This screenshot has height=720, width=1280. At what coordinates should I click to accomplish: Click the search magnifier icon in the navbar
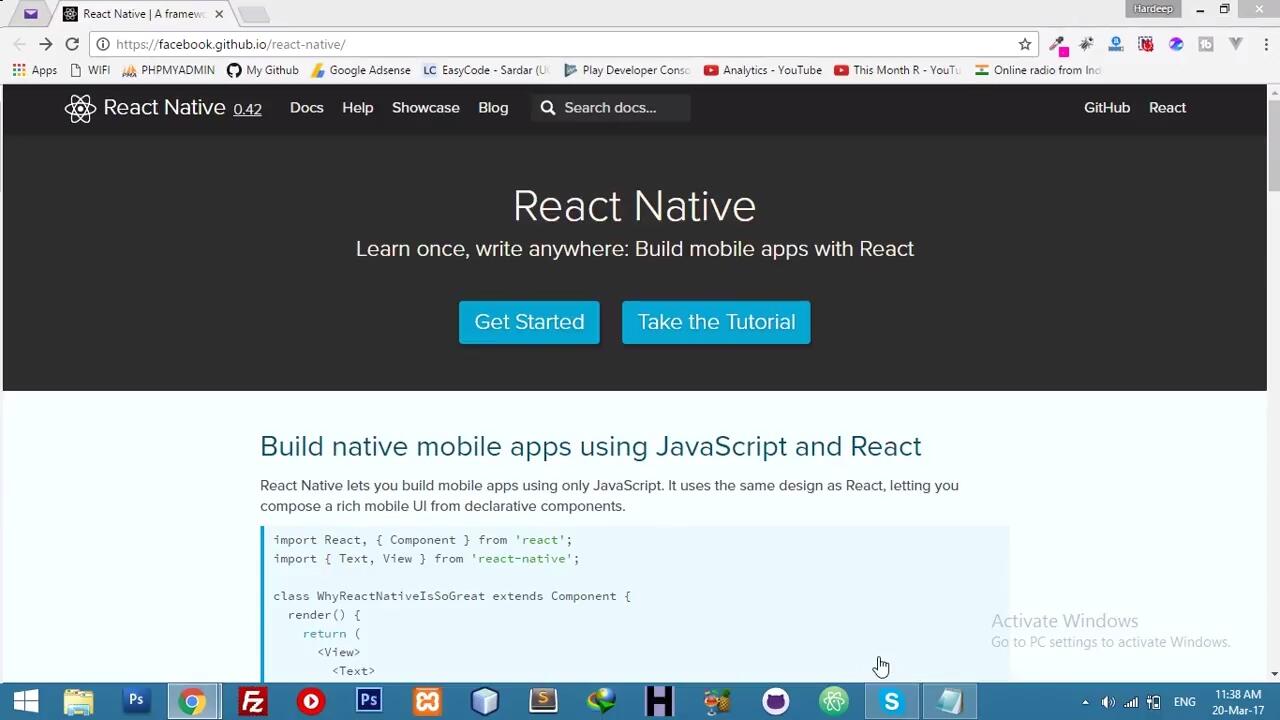tap(548, 108)
